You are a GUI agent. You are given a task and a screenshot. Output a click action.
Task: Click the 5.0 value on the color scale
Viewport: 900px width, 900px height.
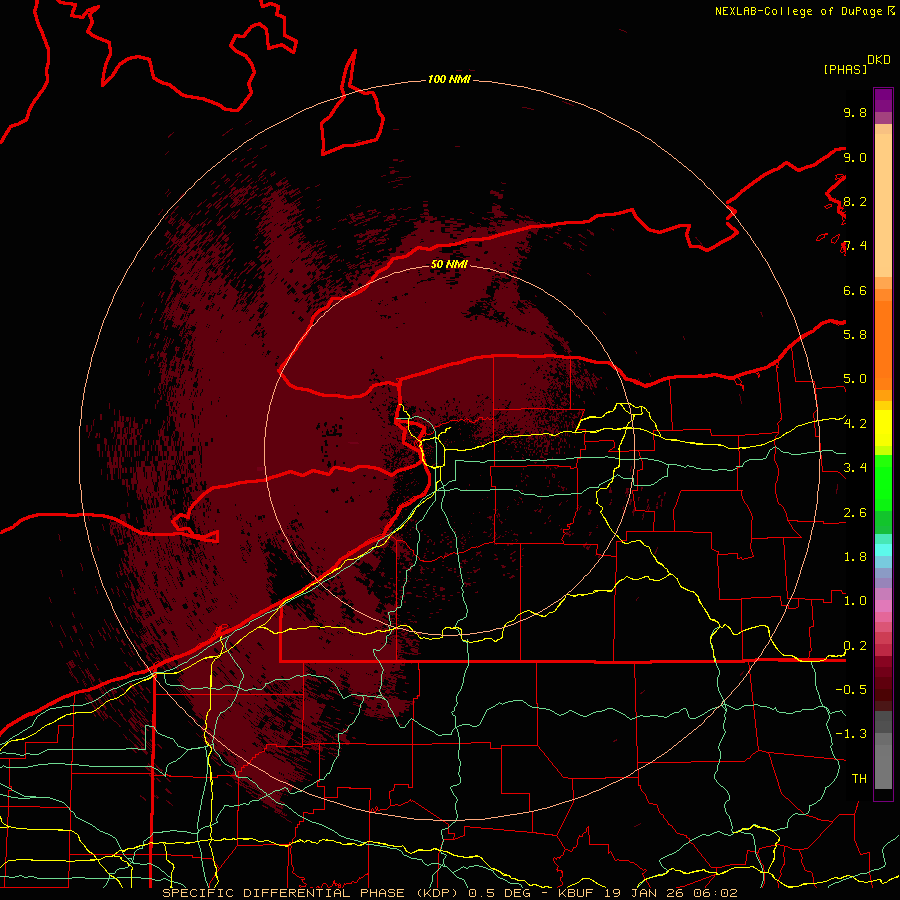[x=855, y=379]
